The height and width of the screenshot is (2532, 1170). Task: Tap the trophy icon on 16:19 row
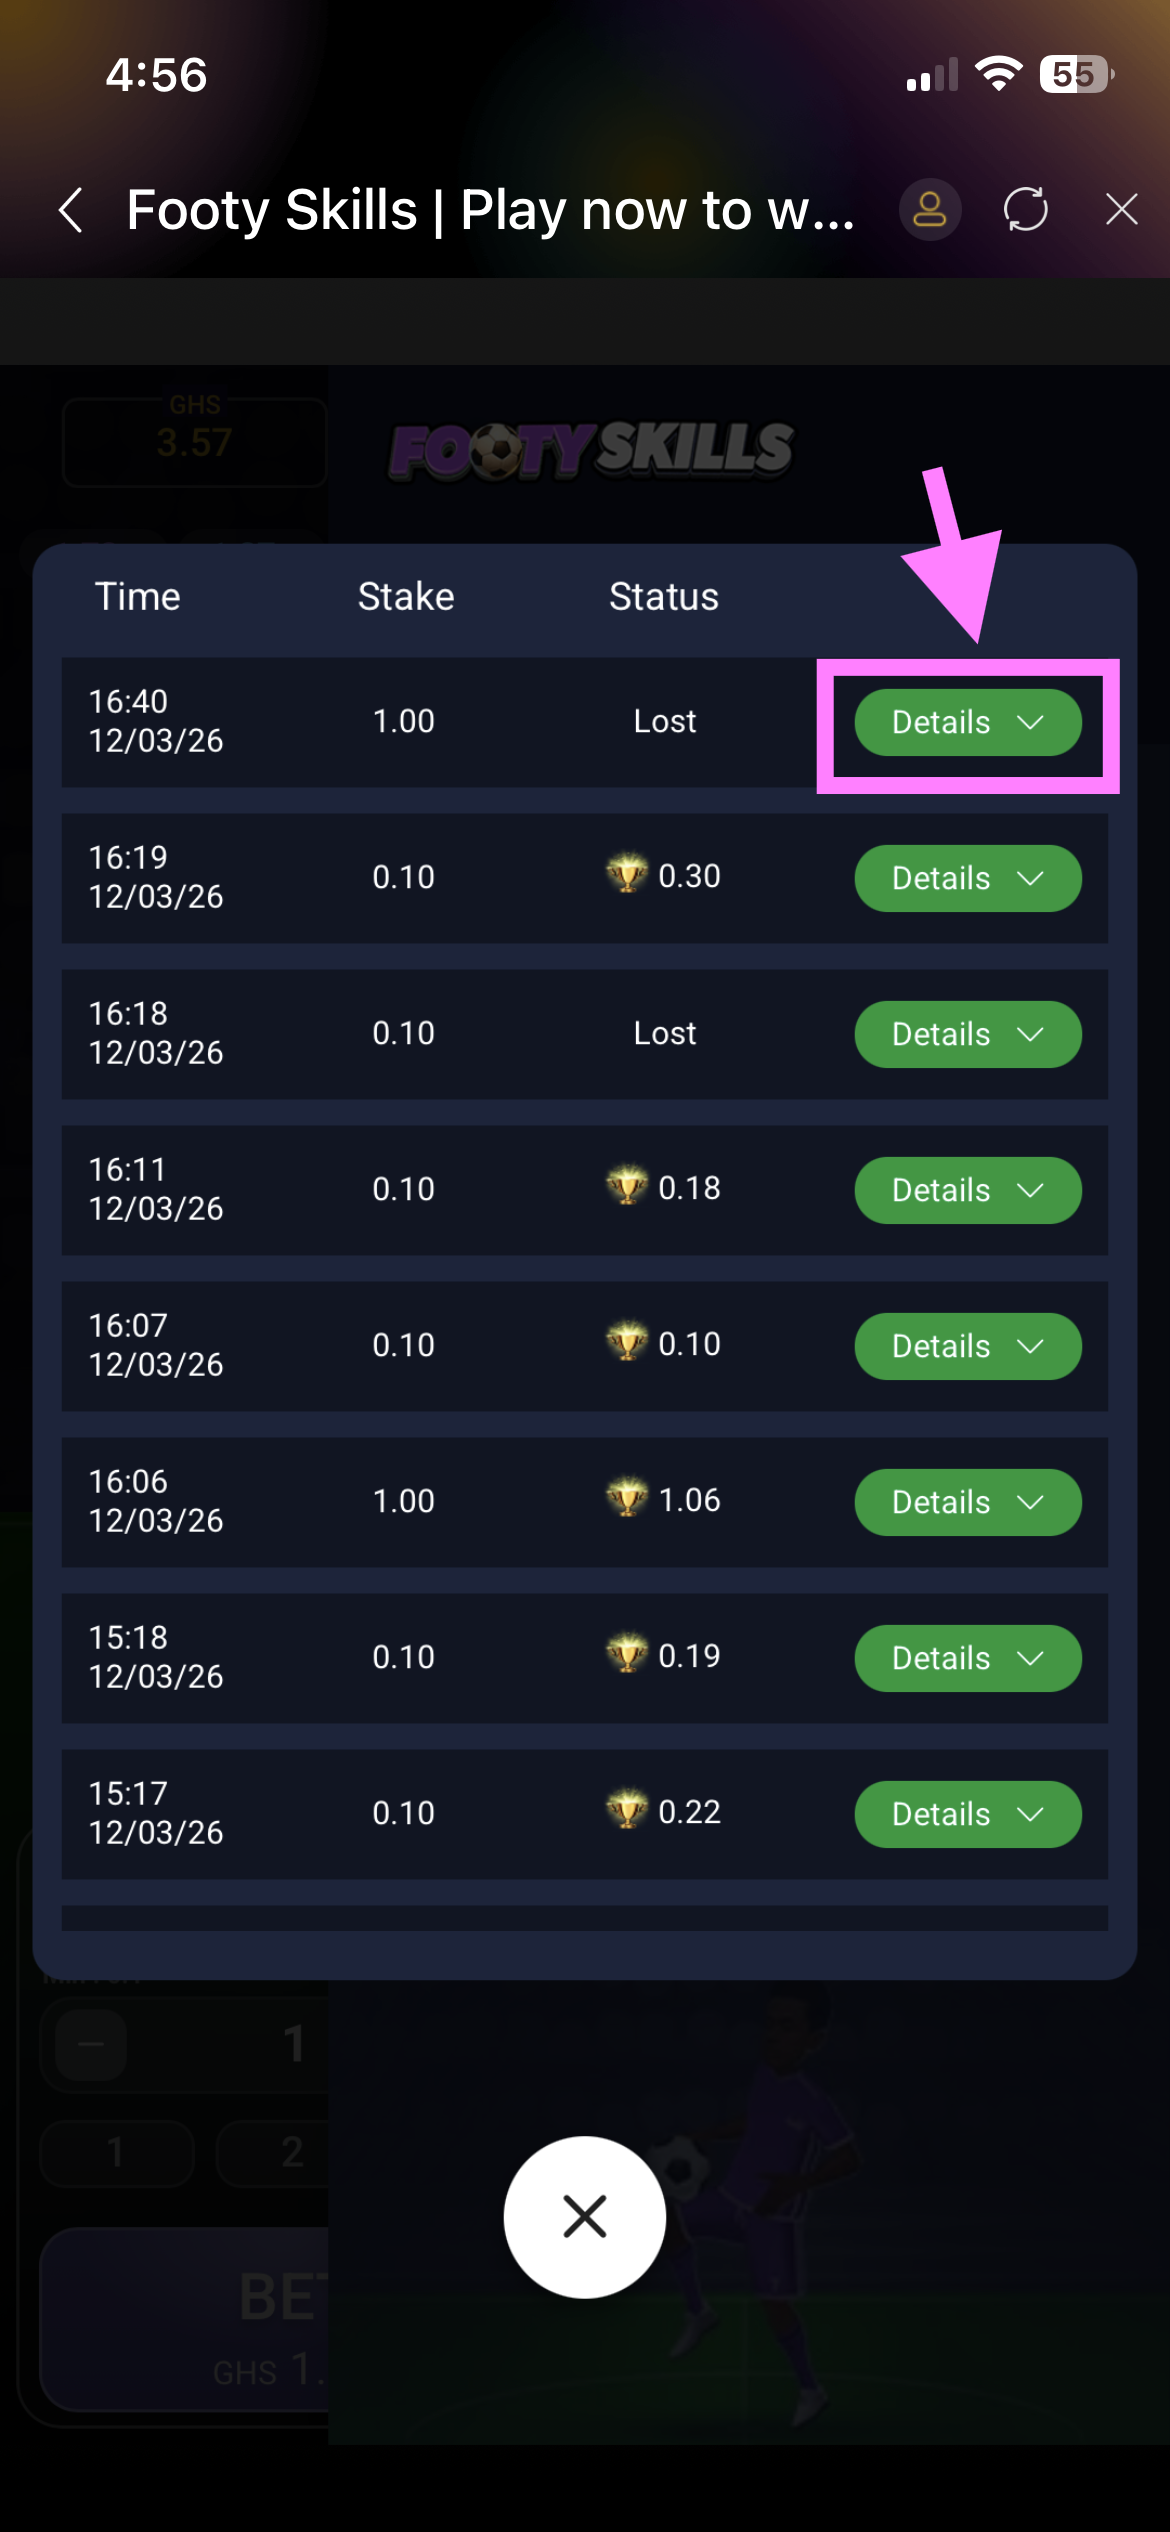pos(627,875)
